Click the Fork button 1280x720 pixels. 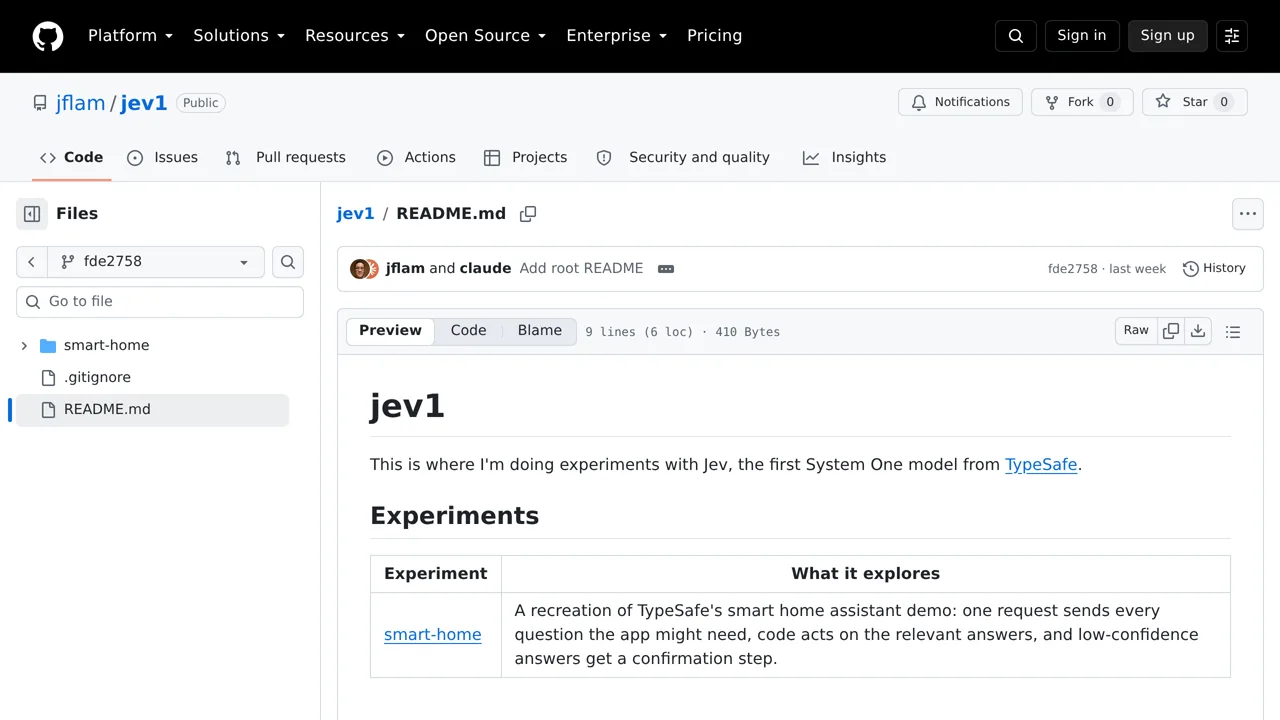1082,102
